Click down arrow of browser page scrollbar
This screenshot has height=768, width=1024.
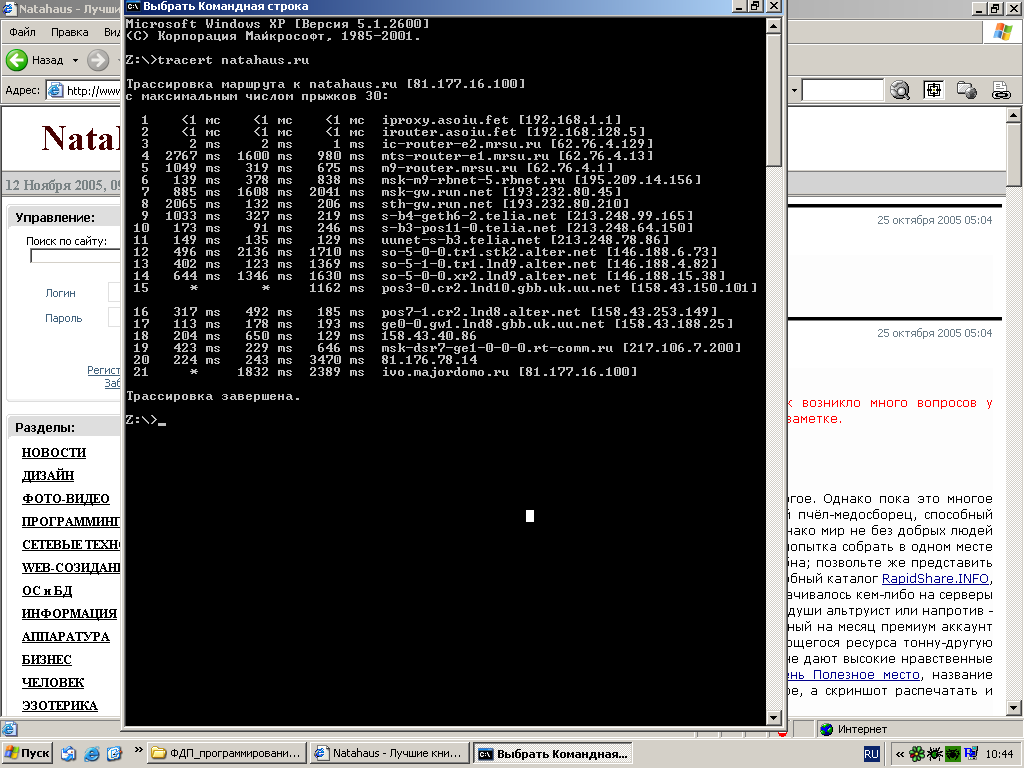click(1014, 707)
